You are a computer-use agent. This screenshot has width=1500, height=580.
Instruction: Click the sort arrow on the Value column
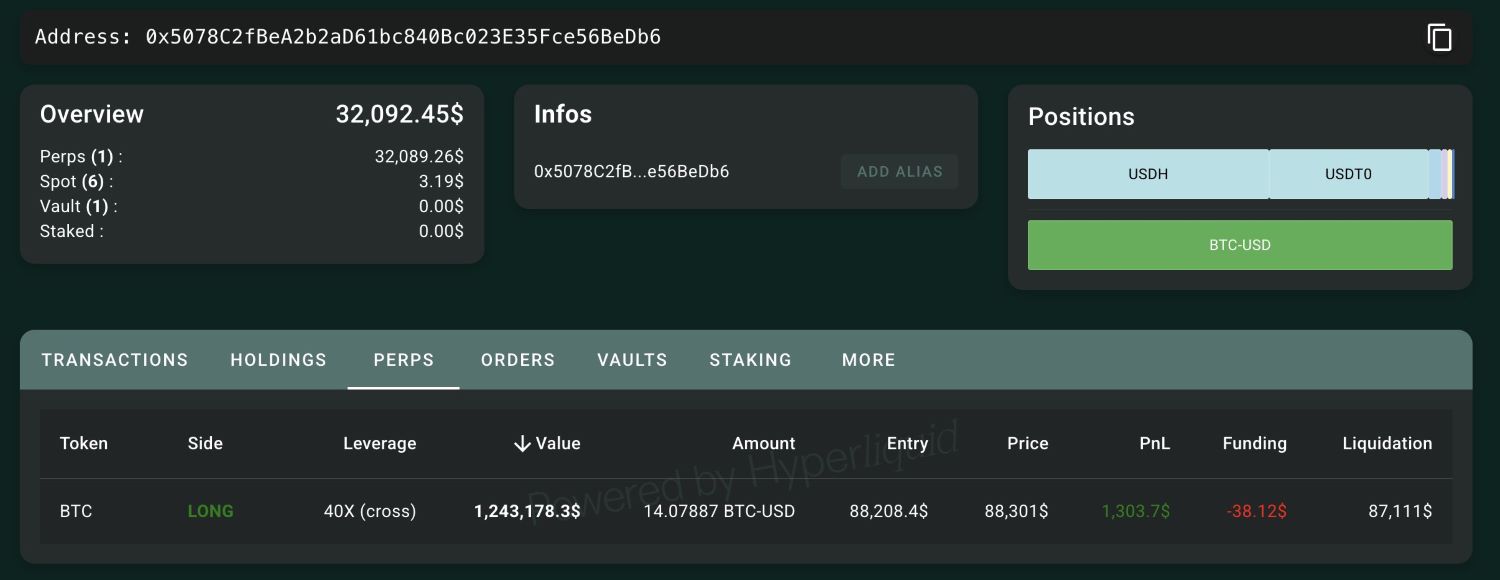point(522,443)
